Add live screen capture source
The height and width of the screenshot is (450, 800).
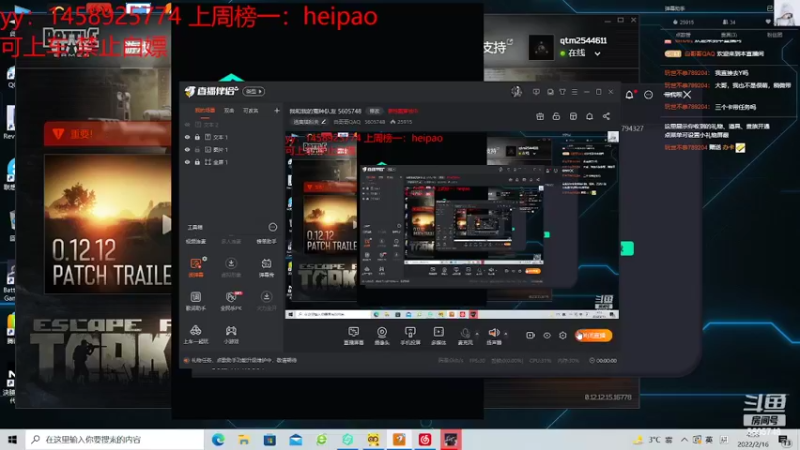pyautogui.click(x=354, y=336)
